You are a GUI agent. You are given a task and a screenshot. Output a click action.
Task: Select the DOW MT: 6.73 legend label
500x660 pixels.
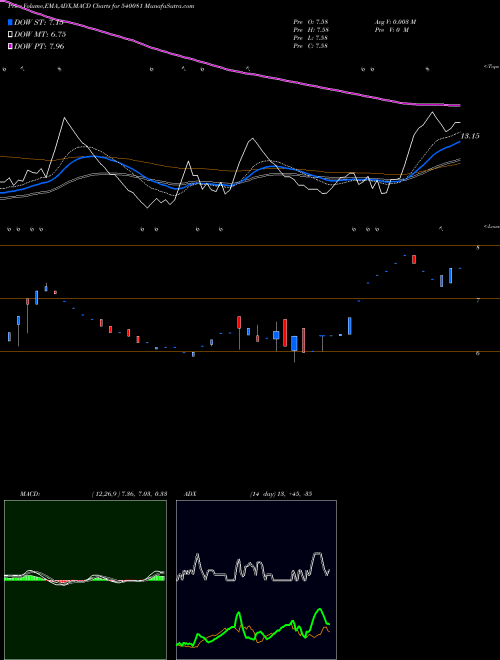click(40, 34)
